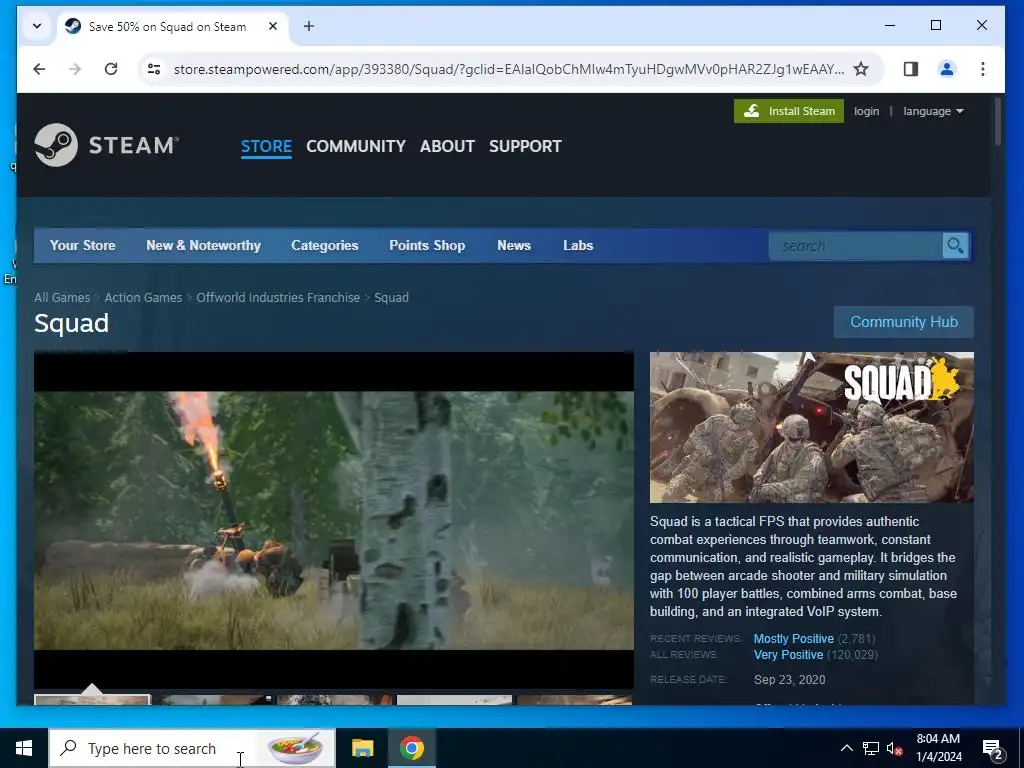This screenshot has height=768, width=1024.
Task: Reload the page with the refresh icon
Action: coord(111,69)
